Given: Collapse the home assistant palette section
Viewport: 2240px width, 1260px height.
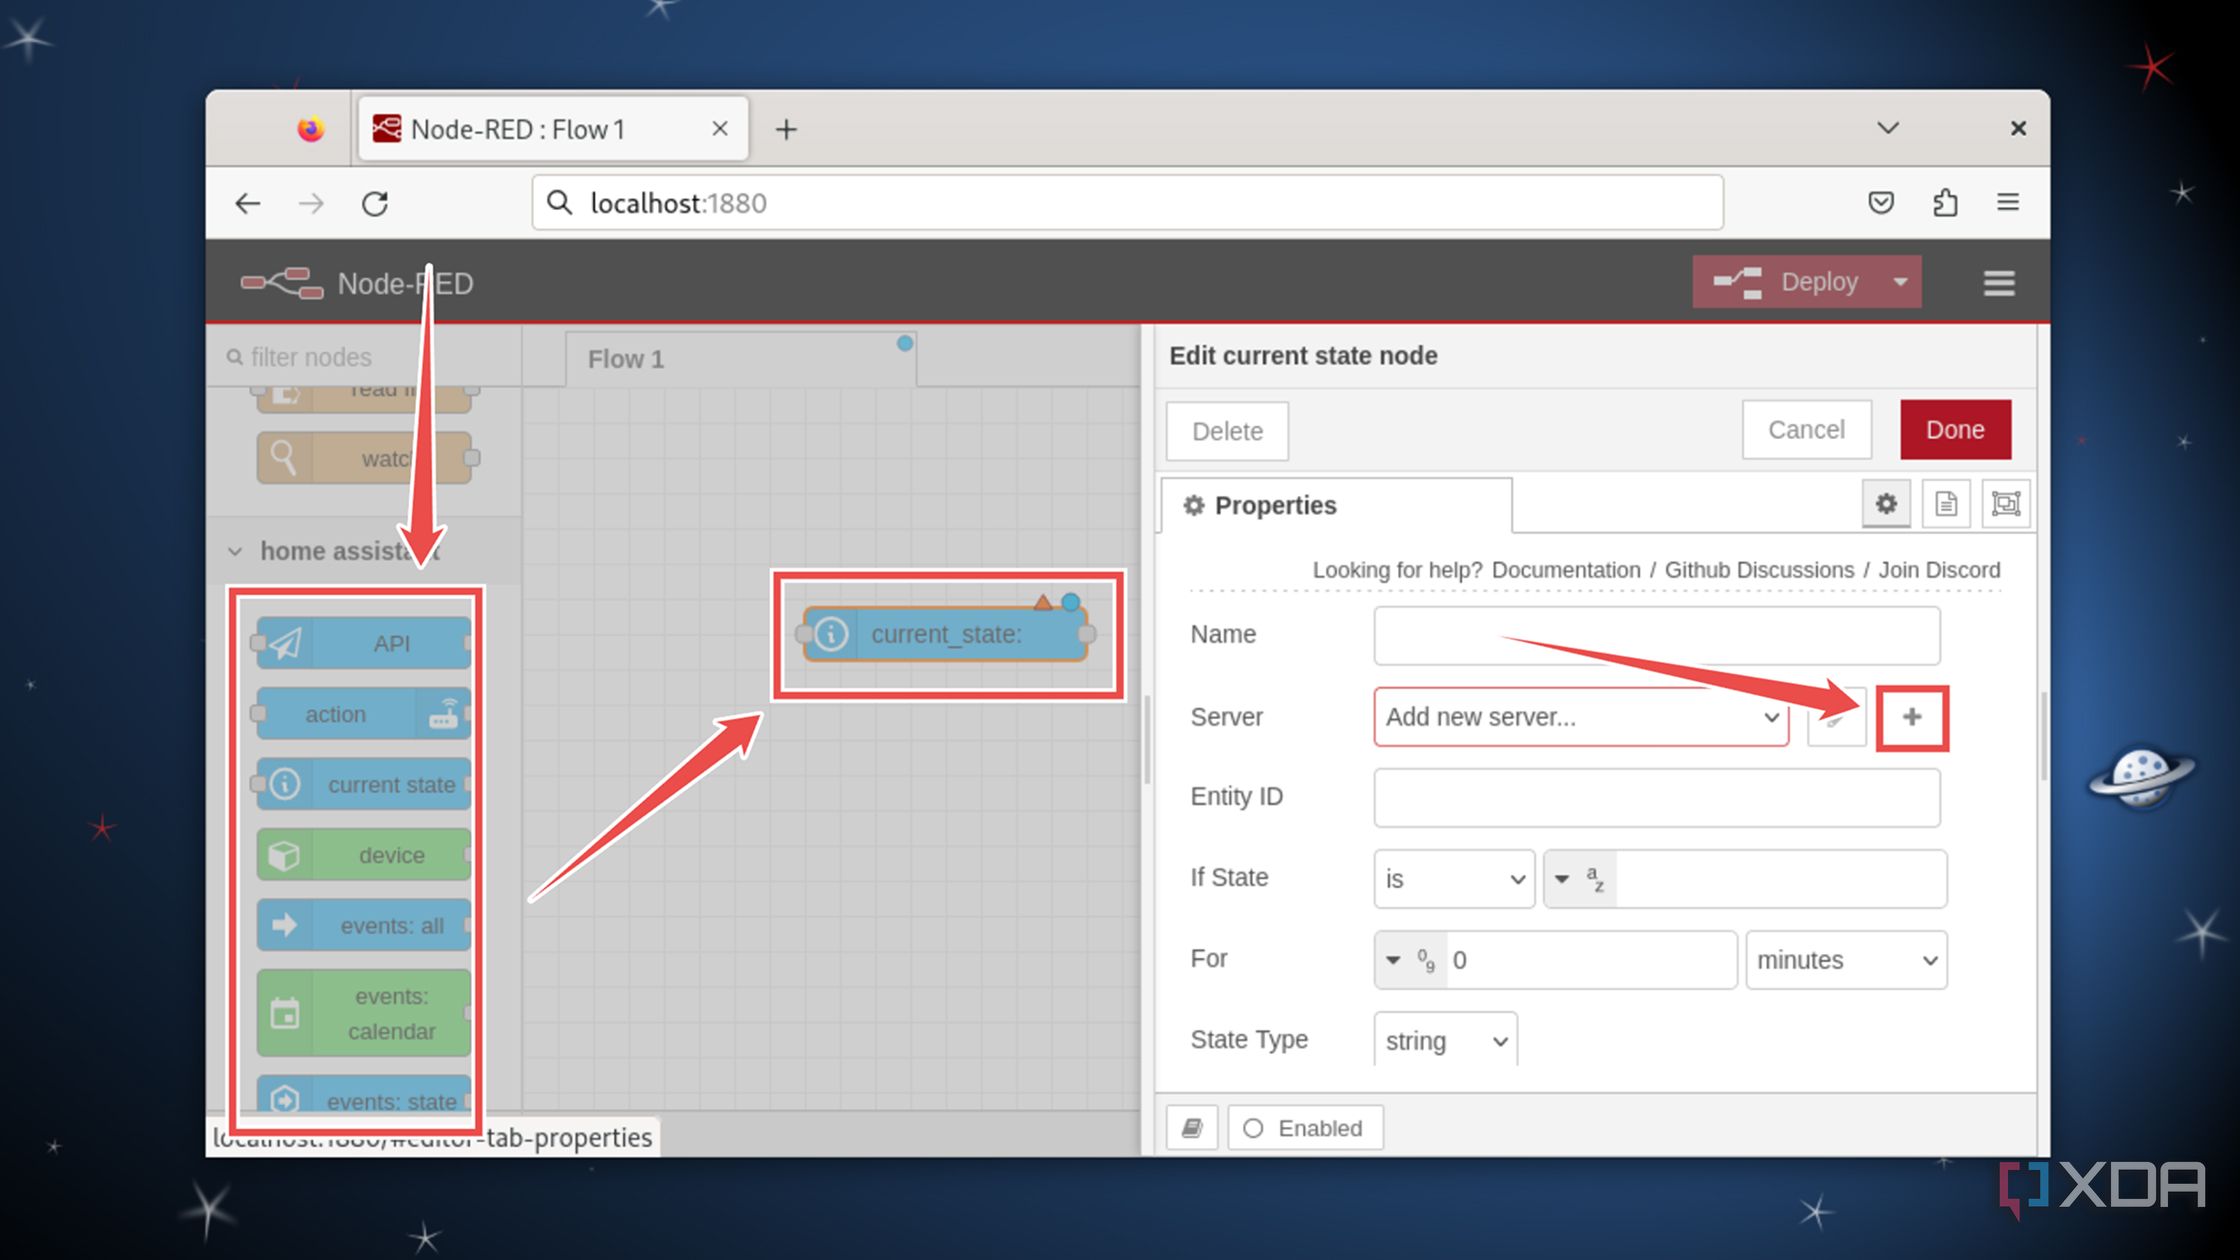Looking at the screenshot, I should [x=236, y=550].
